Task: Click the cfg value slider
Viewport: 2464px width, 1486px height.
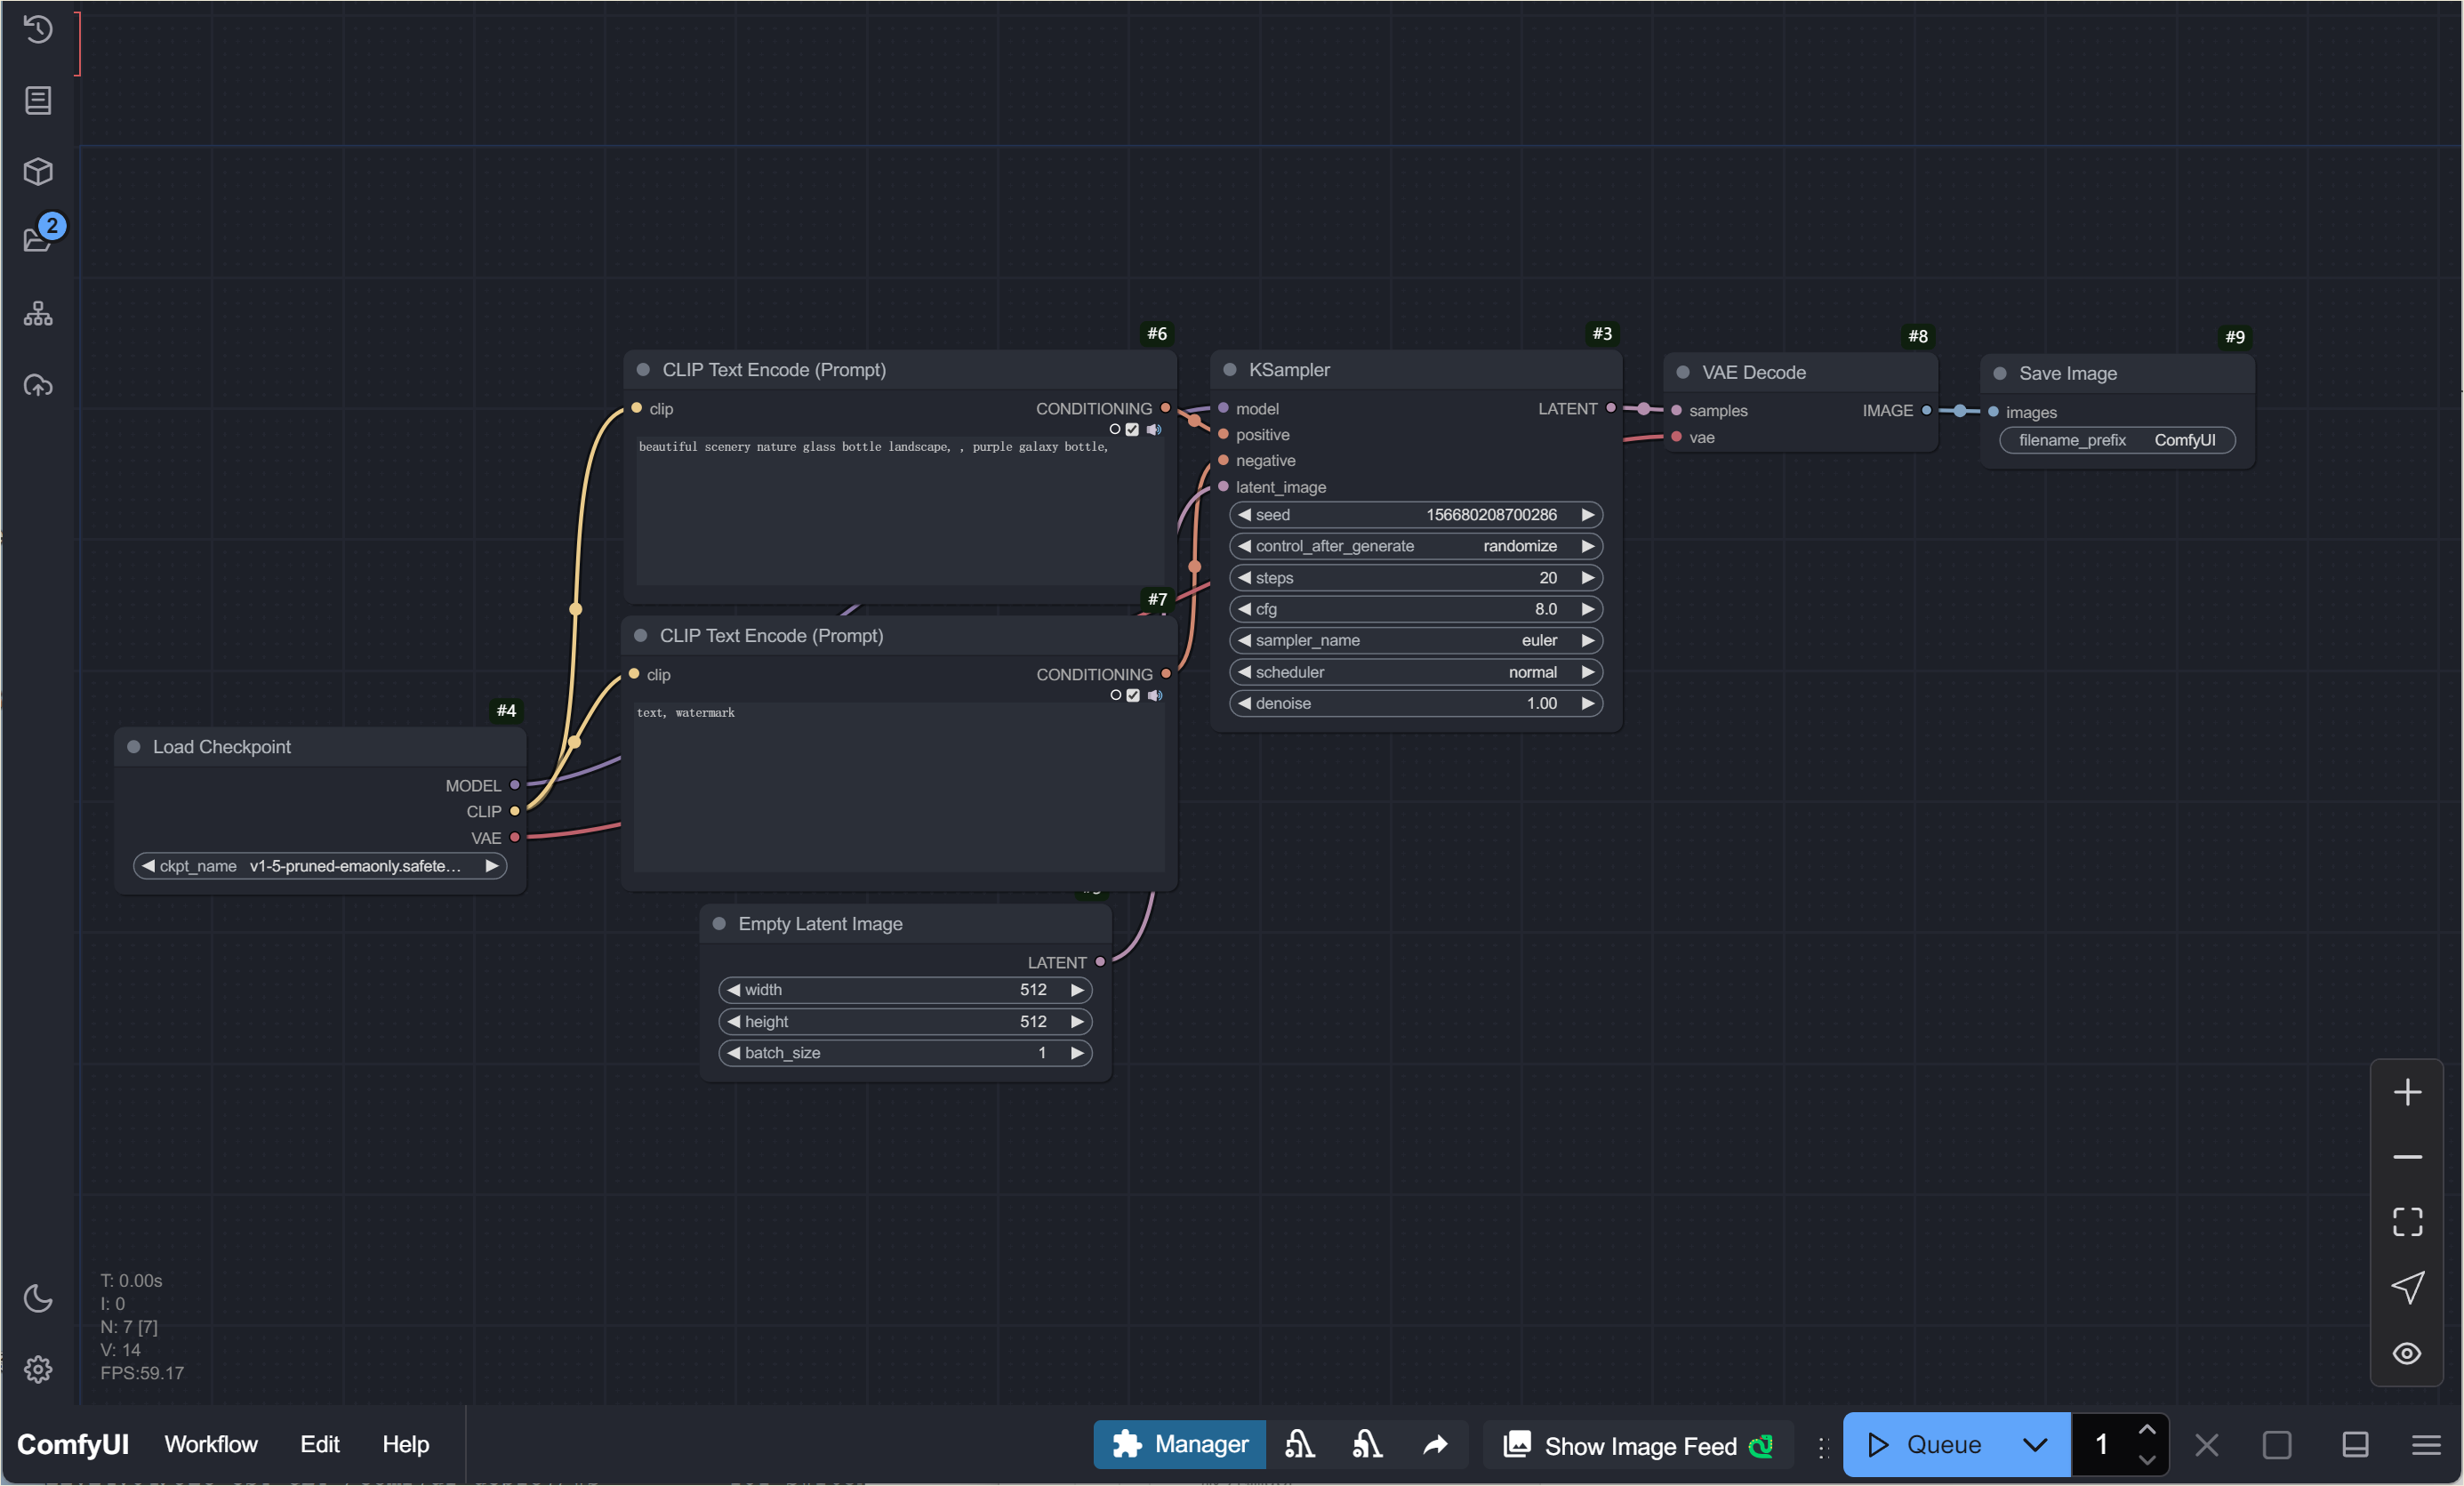Action: (1415, 609)
